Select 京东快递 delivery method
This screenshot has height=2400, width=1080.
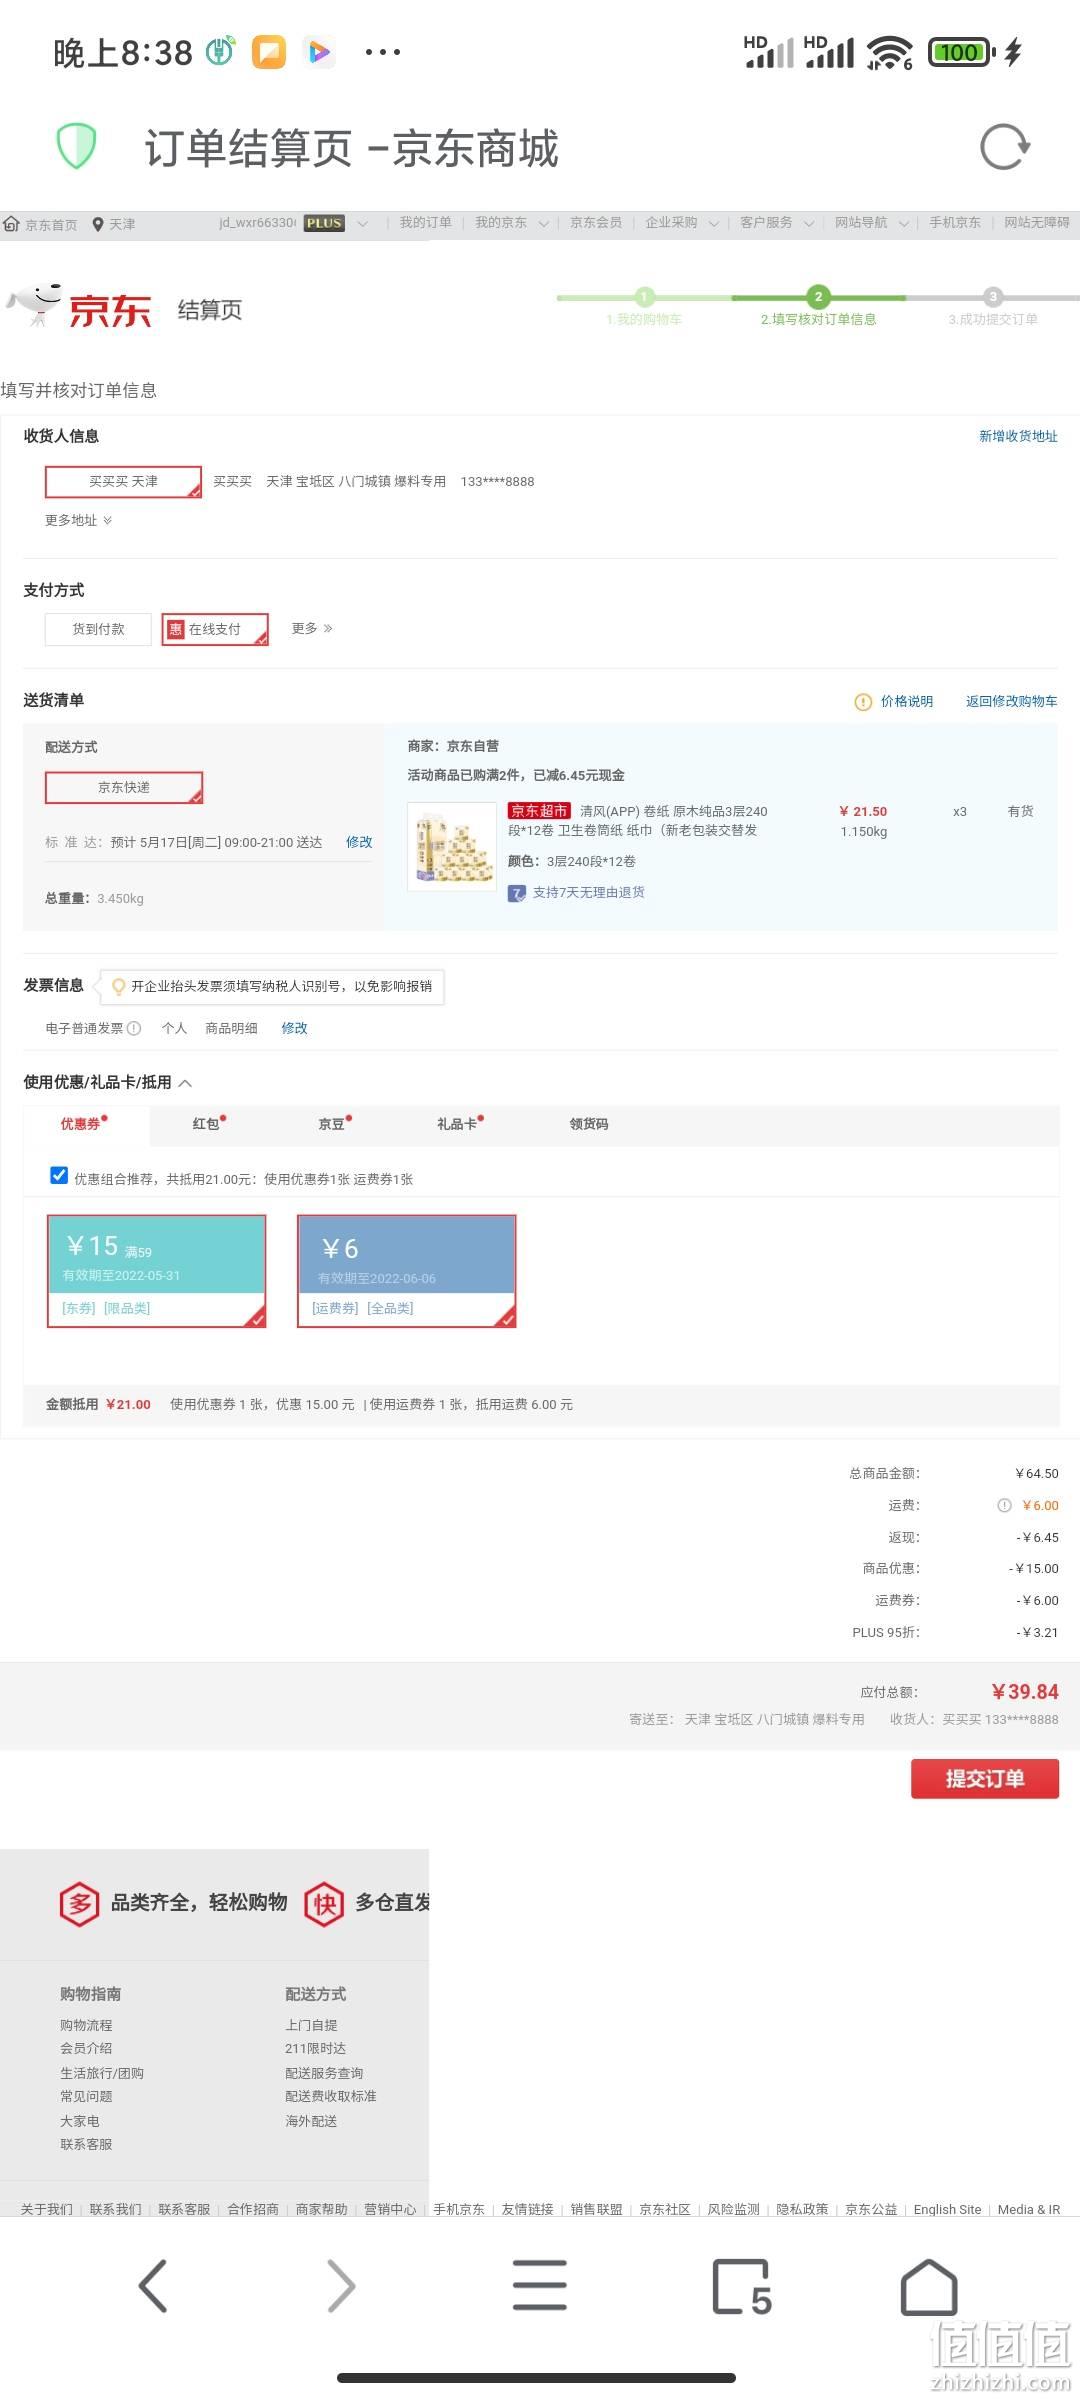(x=124, y=787)
